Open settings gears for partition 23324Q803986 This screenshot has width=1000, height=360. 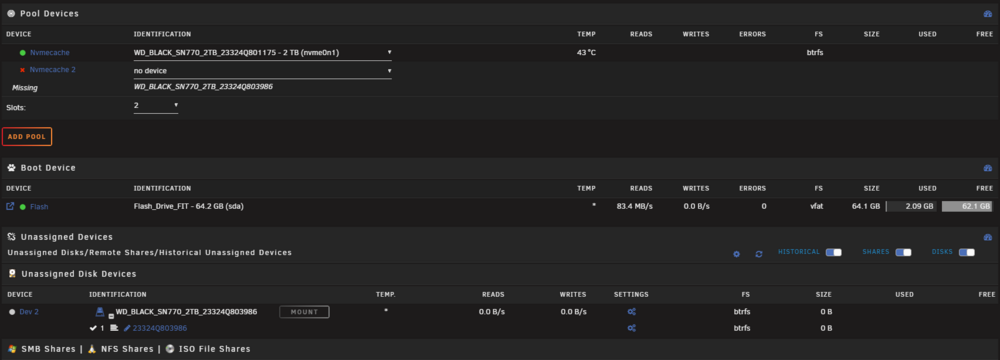(x=631, y=328)
